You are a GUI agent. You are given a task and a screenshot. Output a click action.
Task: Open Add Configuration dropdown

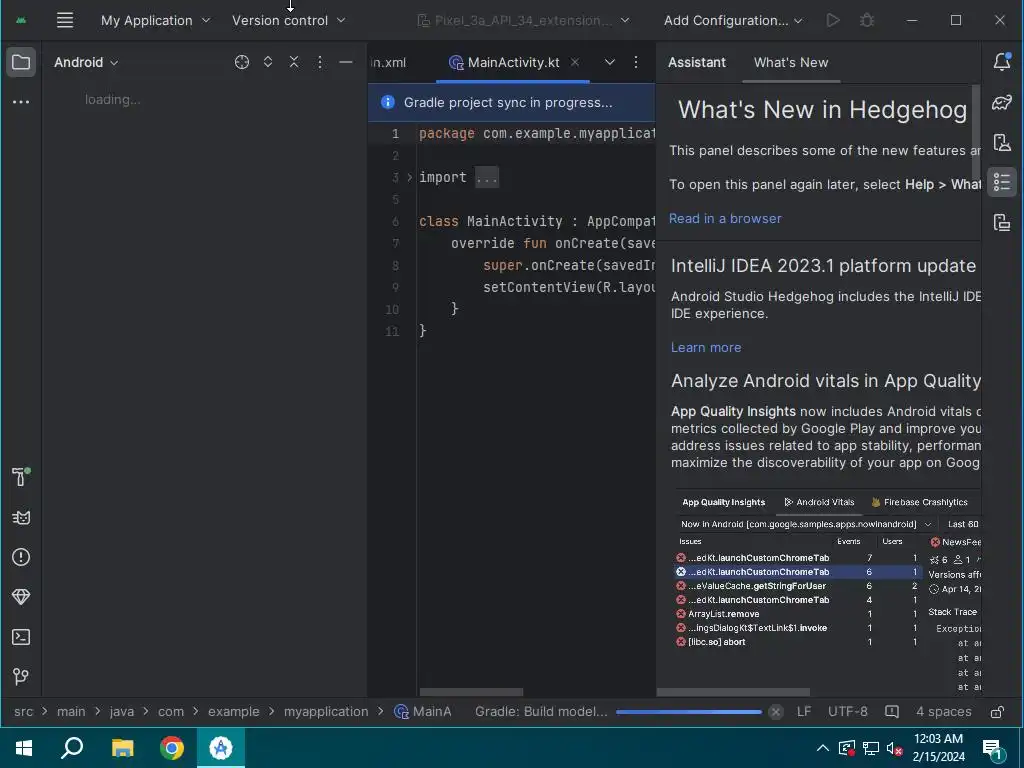coord(733,20)
